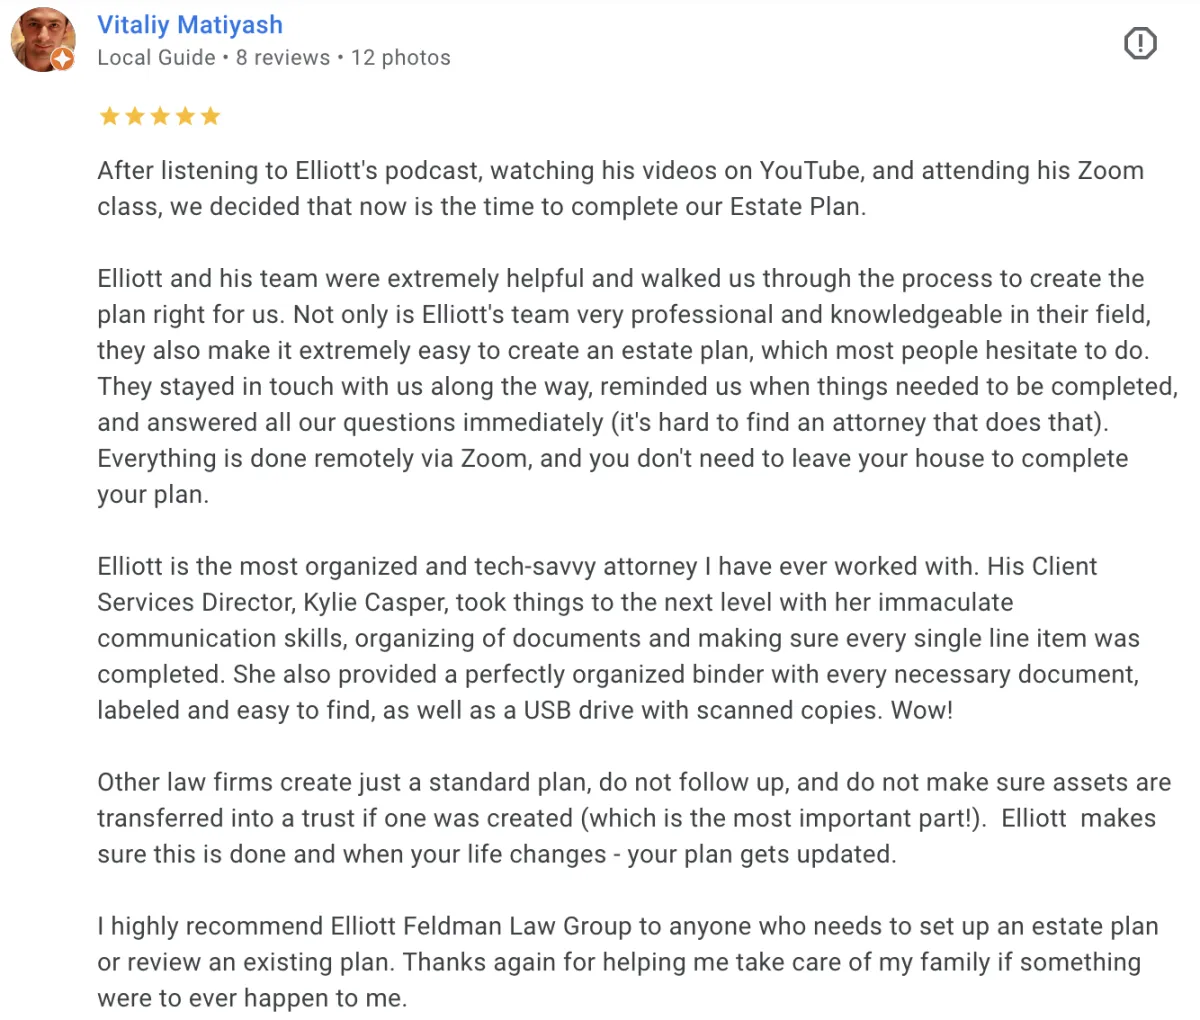Open Vitaliy Matiyash's profile photo
The height and width of the screenshot is (1020, 1200).
click(x=42, y=39)
